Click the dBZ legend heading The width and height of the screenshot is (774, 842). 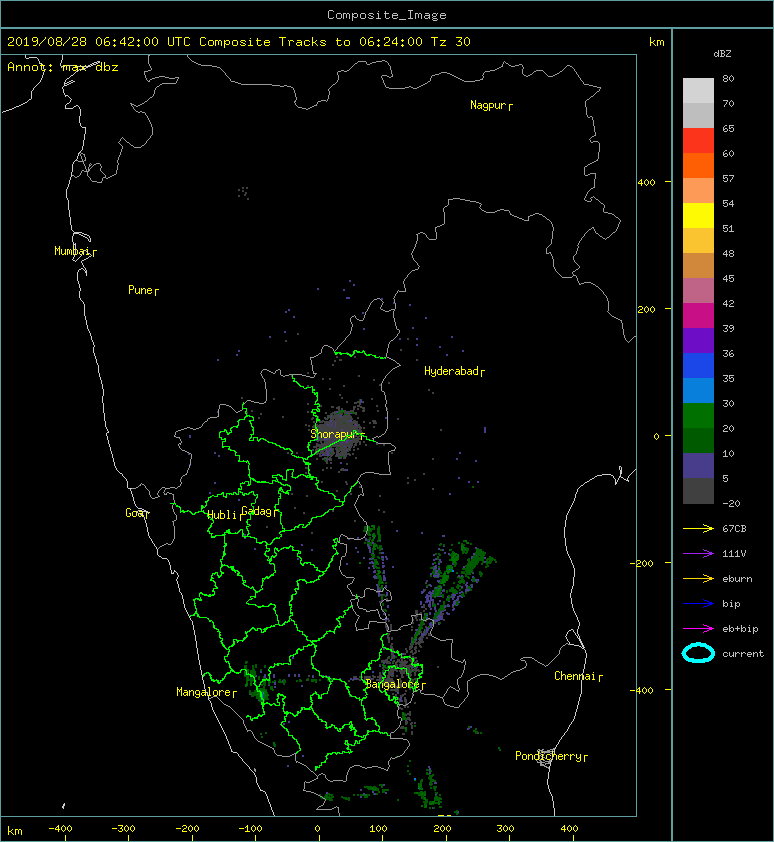[x=722, y=54]
